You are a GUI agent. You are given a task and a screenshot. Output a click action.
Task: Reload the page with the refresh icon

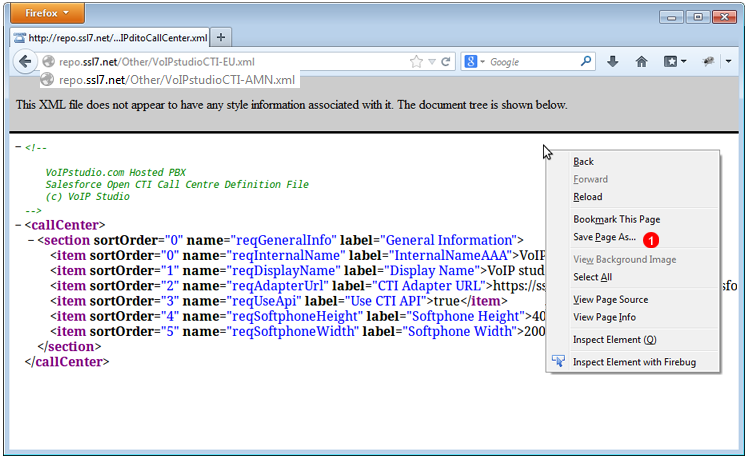click(446, 62)
